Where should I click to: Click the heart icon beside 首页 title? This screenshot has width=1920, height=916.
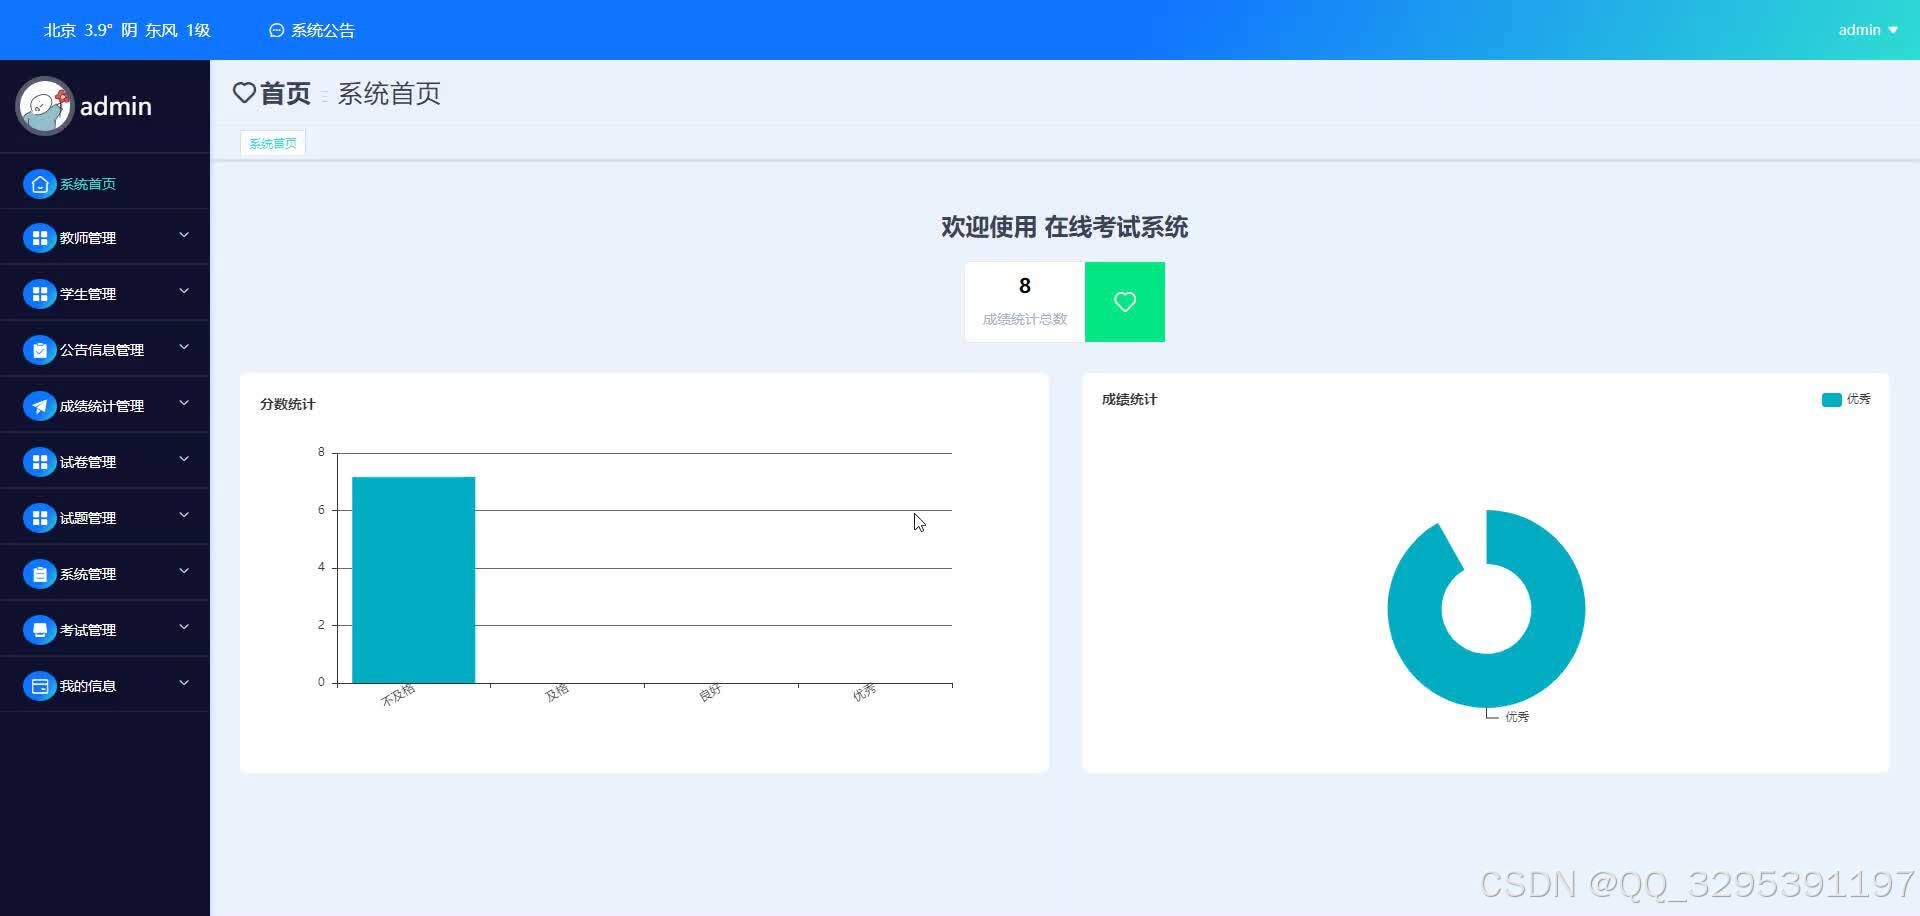click(244, 93)
